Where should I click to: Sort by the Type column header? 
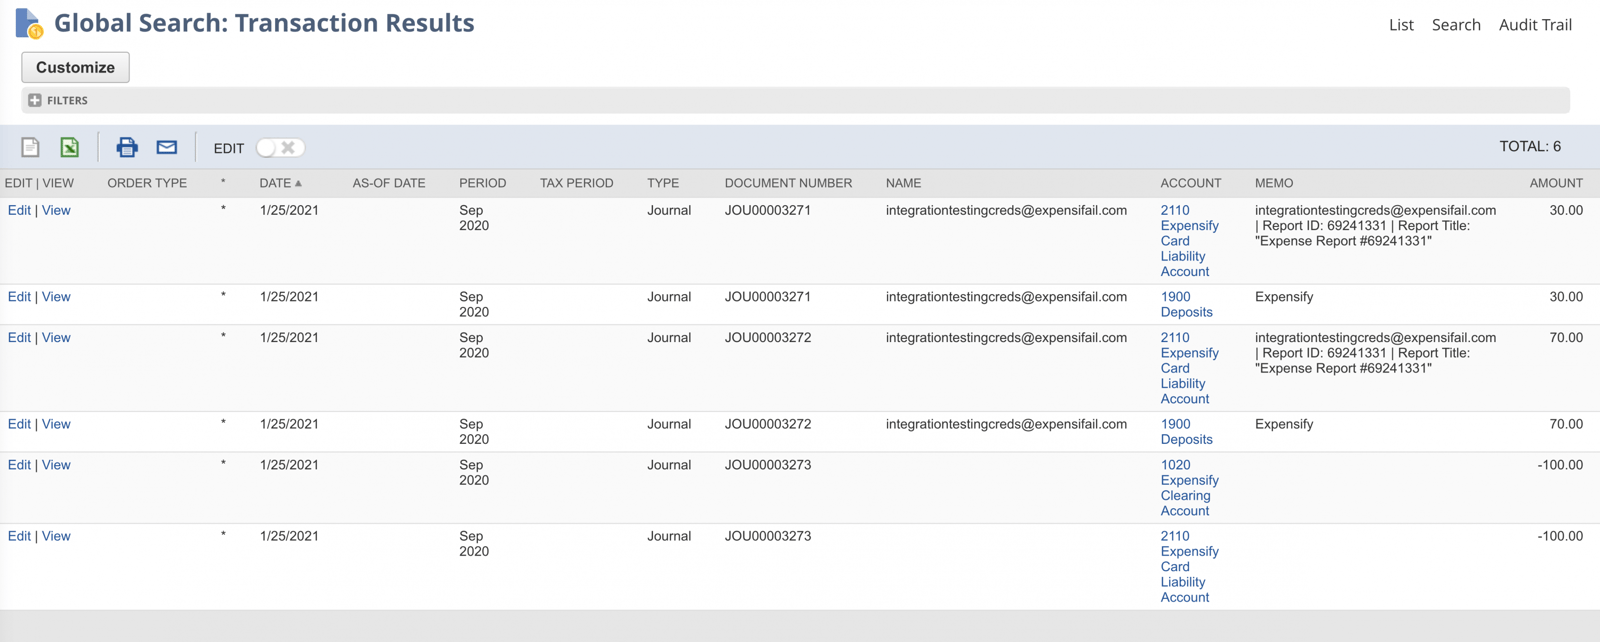tap(662, 183)
